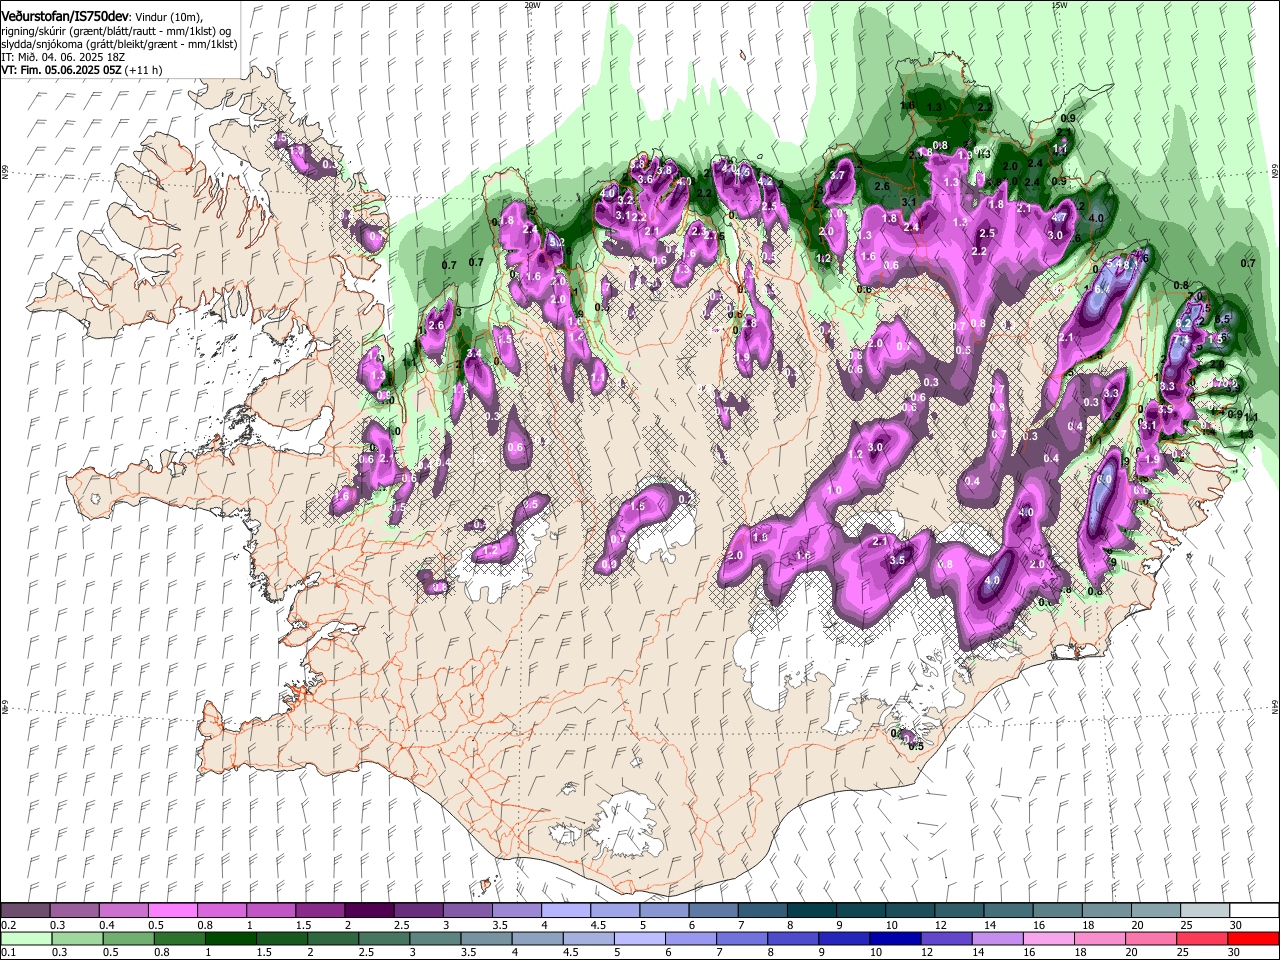Image resolution: width=1280 pixels, height=960 pixels.
Task: Pick the bottom legend swatch between 2.5 and 3
Action: (x=383, y=939)
